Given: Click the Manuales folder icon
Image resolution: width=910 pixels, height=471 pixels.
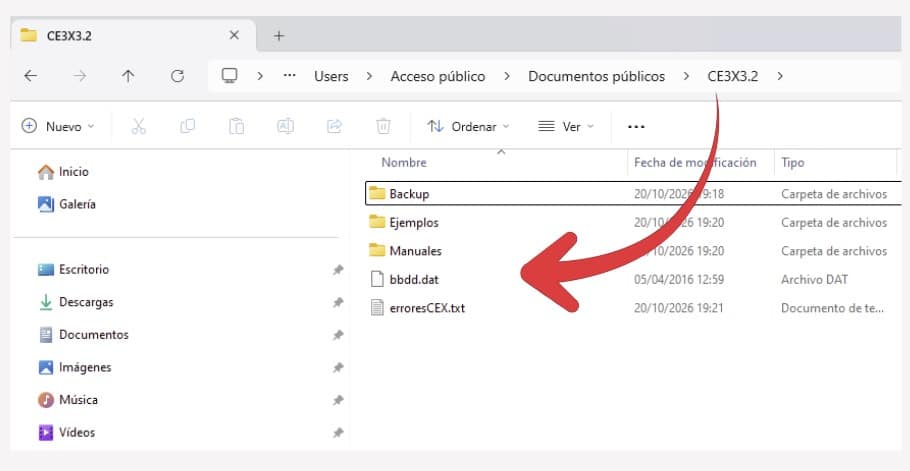Looking at the screenshot, I should pos(377,250).
